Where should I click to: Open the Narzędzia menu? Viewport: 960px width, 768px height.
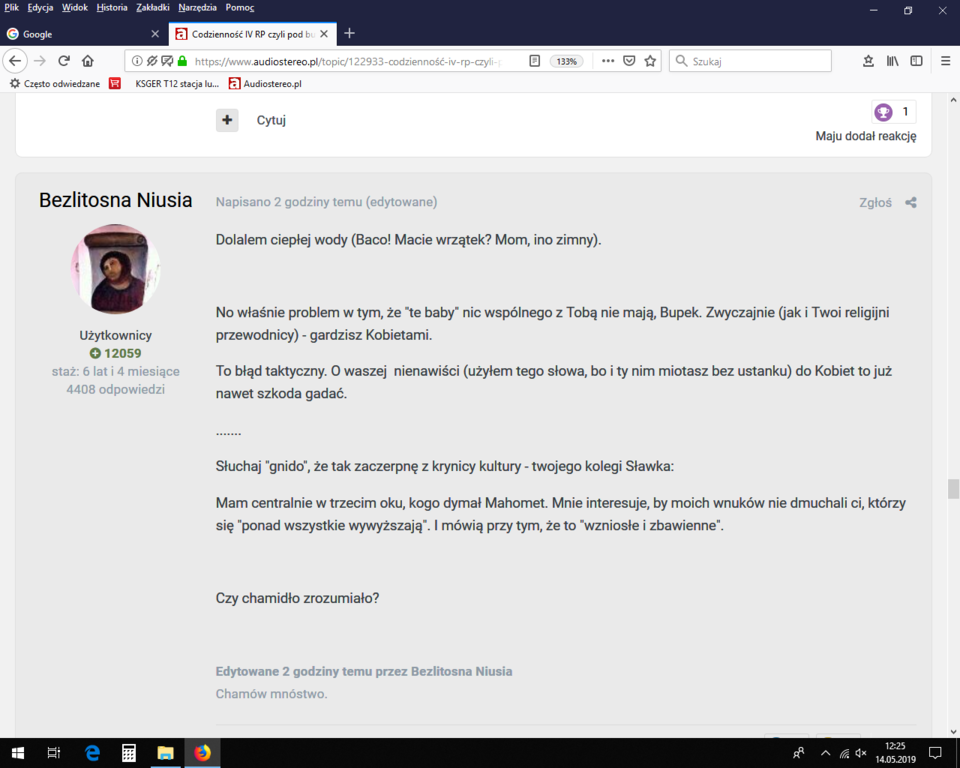(197, 8)
